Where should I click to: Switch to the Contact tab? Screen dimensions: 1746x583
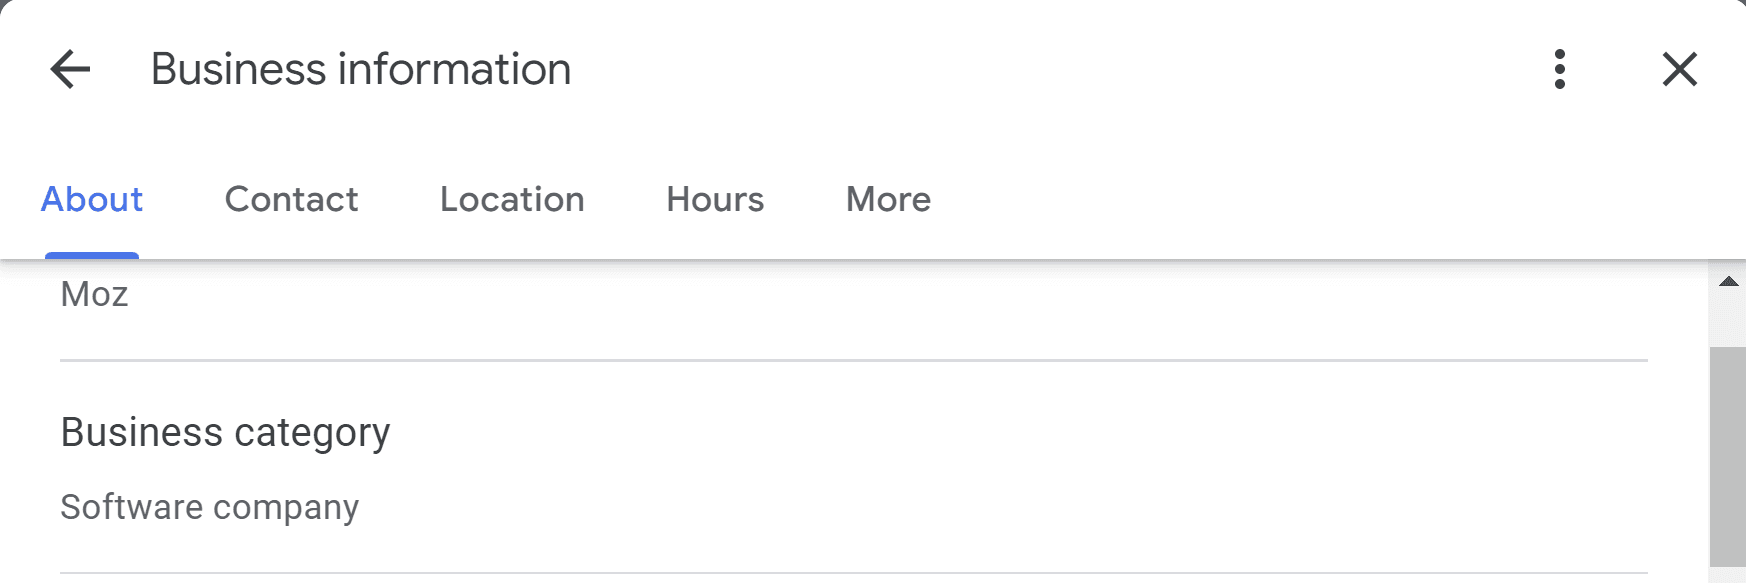click(x=291, y=200)
